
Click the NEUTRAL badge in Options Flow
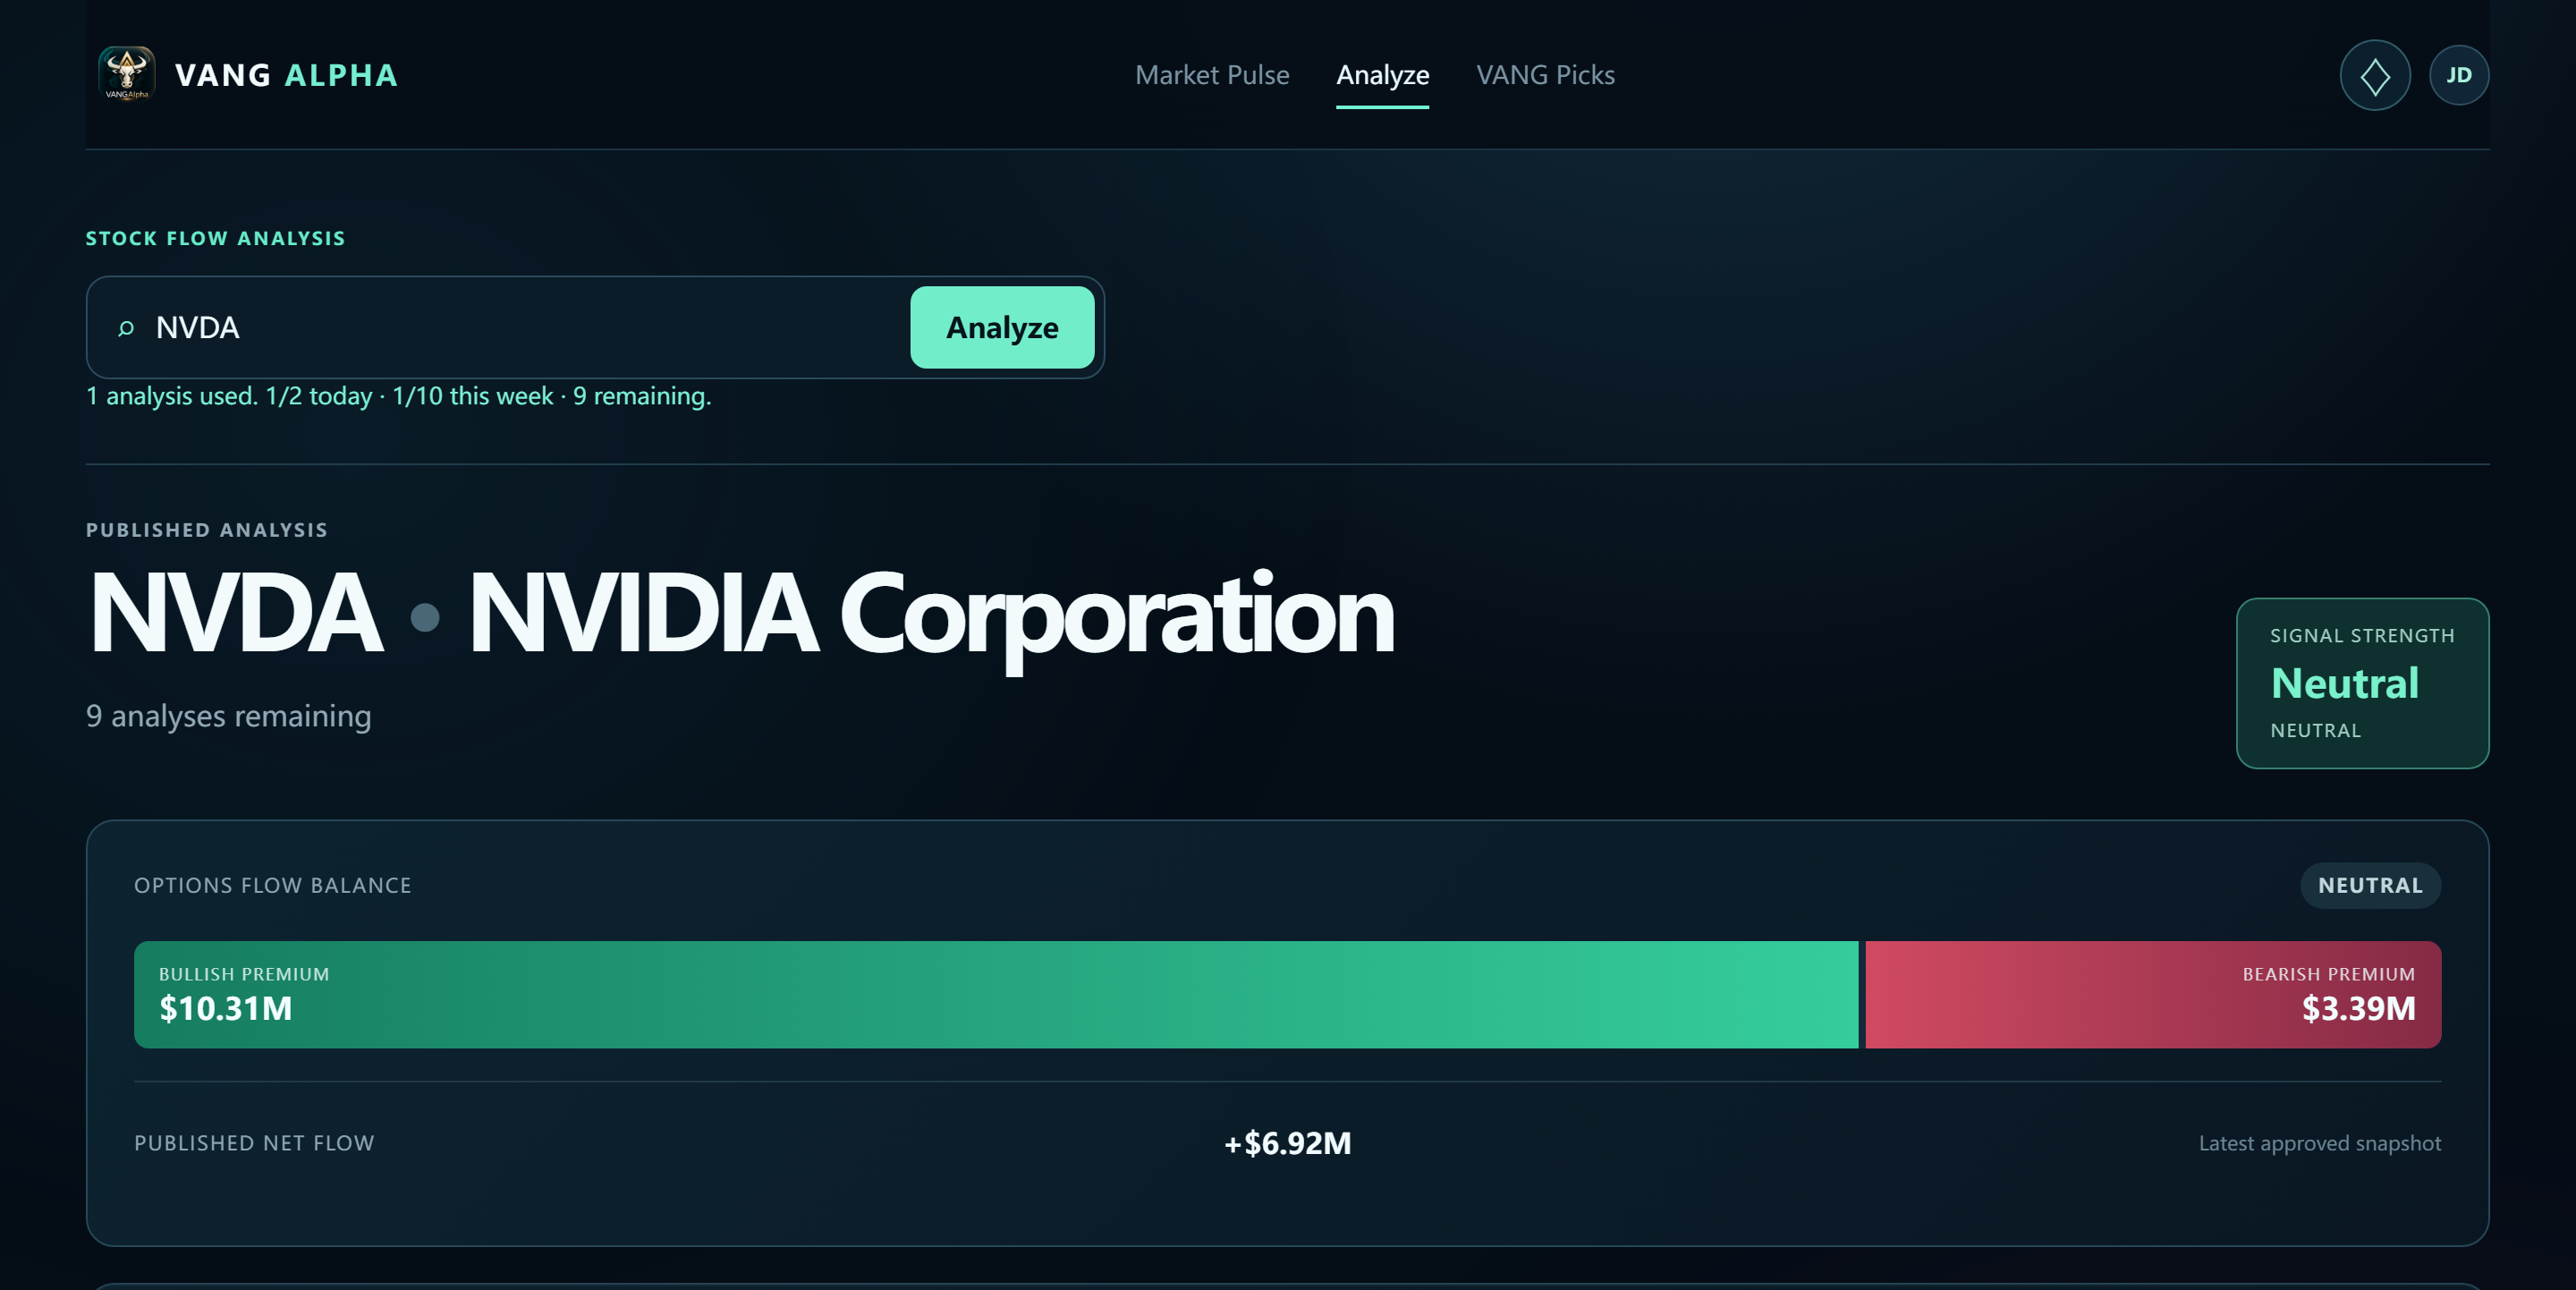(2370, 885)
